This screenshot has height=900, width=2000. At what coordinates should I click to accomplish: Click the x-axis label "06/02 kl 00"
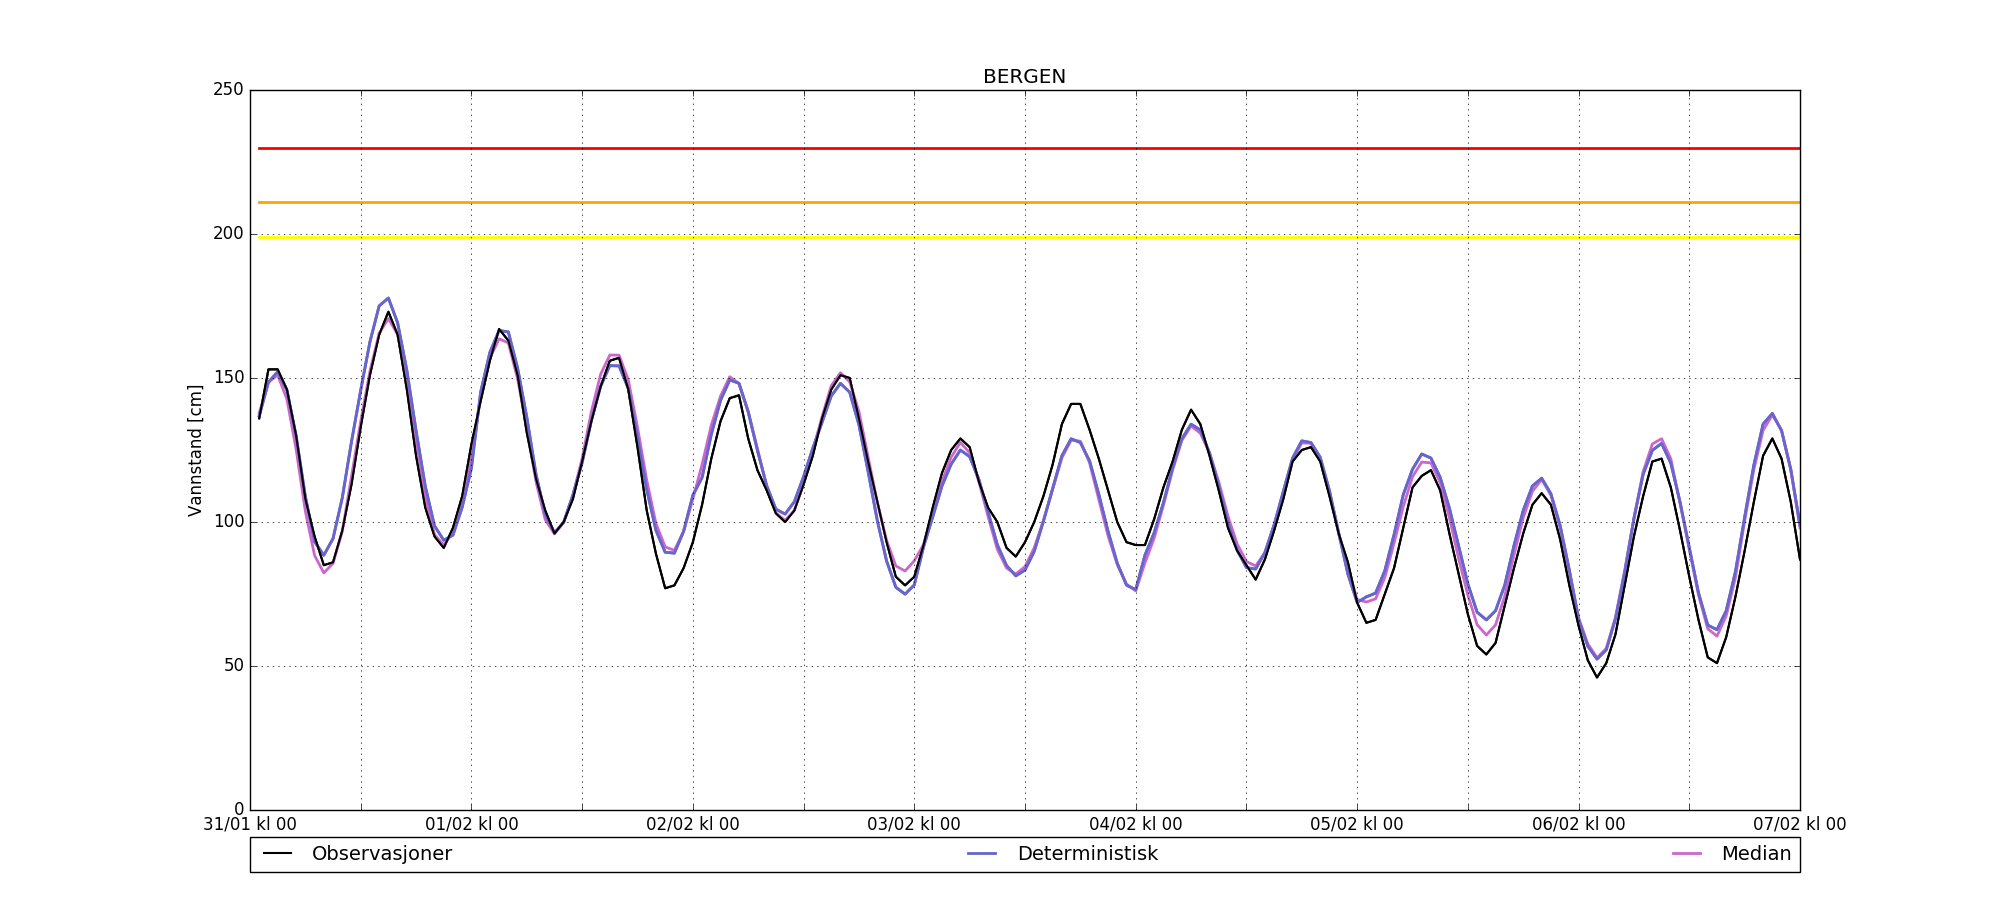[x=1579, y=825]
